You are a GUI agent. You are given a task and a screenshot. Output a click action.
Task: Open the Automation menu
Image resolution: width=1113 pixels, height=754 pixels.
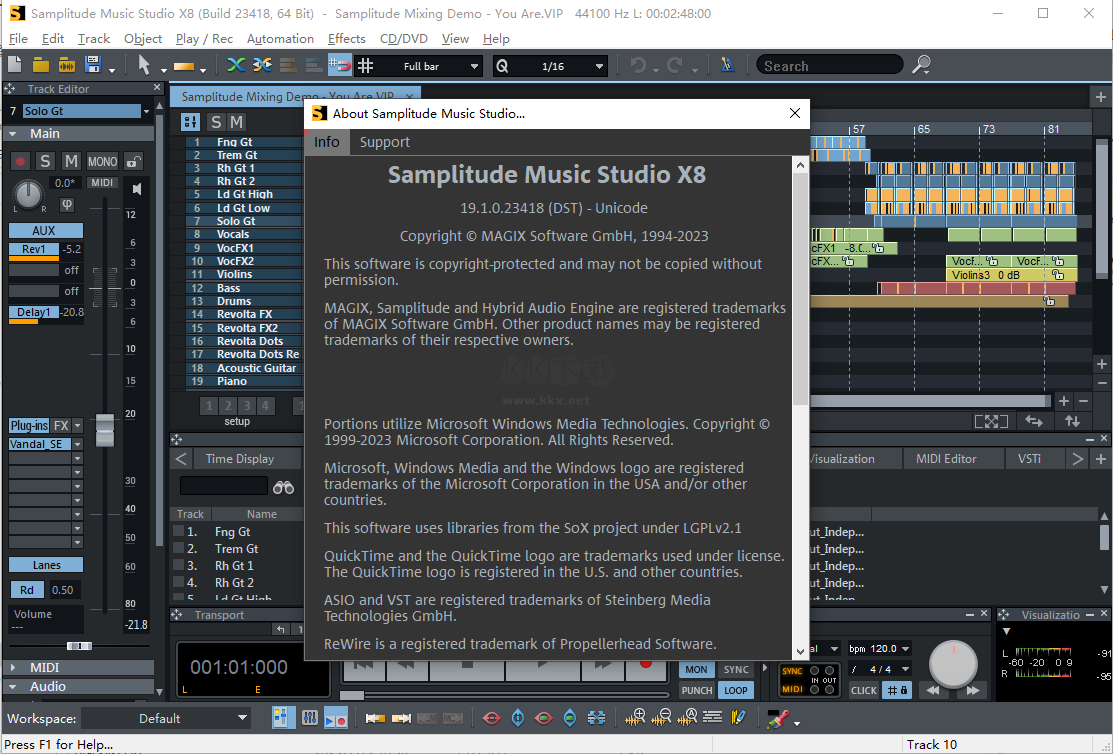pos(280,38)
